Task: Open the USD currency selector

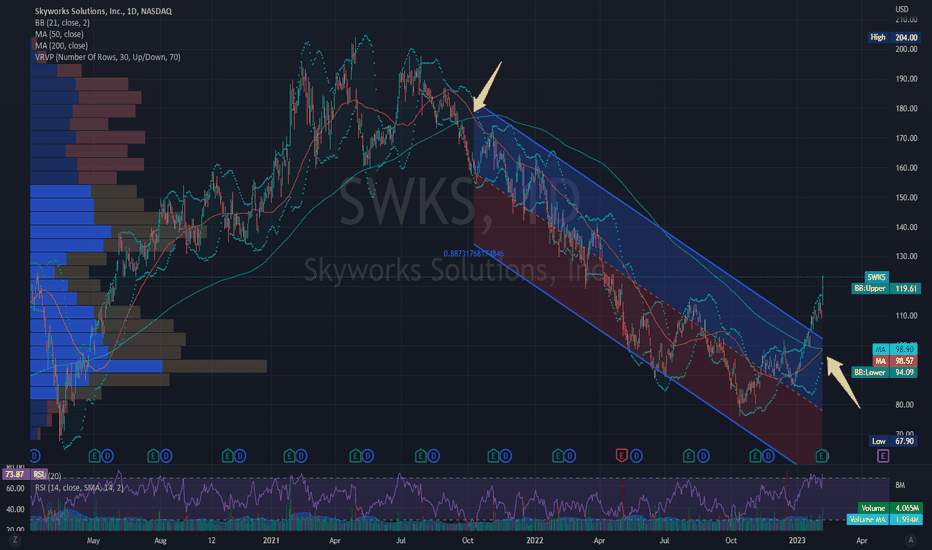Action: (902, 9)
